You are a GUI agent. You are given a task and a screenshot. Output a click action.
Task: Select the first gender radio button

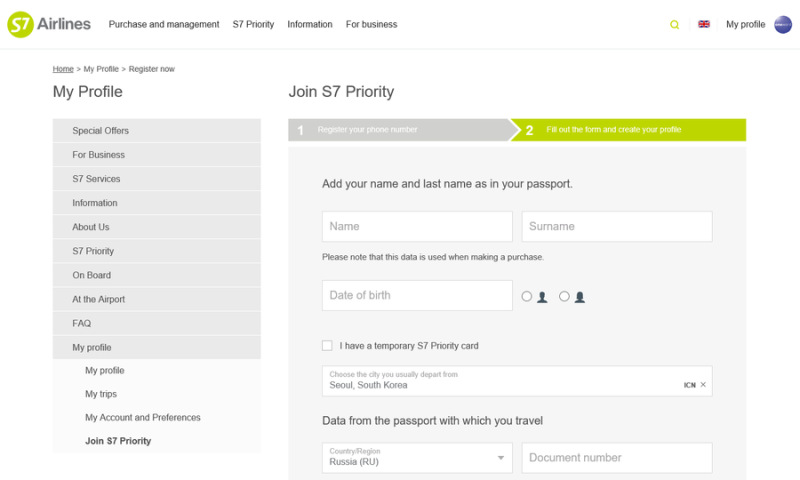[x=527, y=297]
